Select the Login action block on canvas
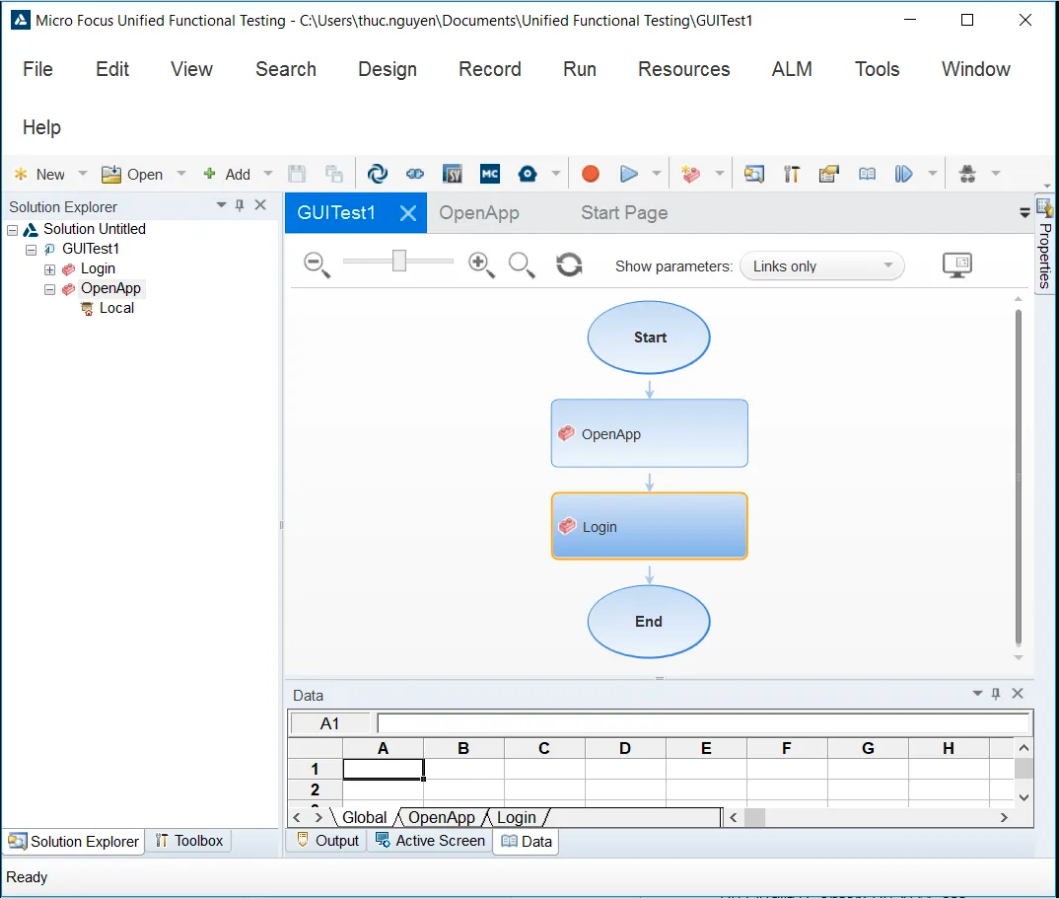The width and height of the screenshot is (1059, 899). tap(649, 526)
